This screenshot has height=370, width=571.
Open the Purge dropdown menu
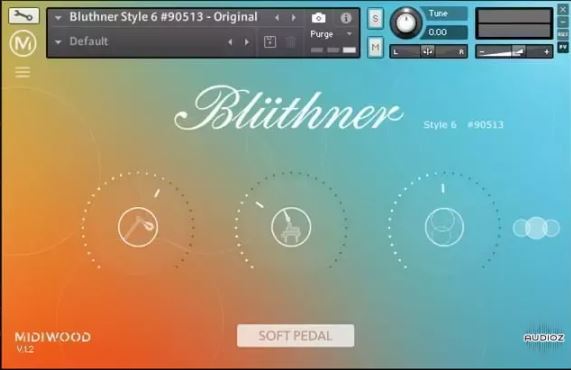(x=331, y=34)
